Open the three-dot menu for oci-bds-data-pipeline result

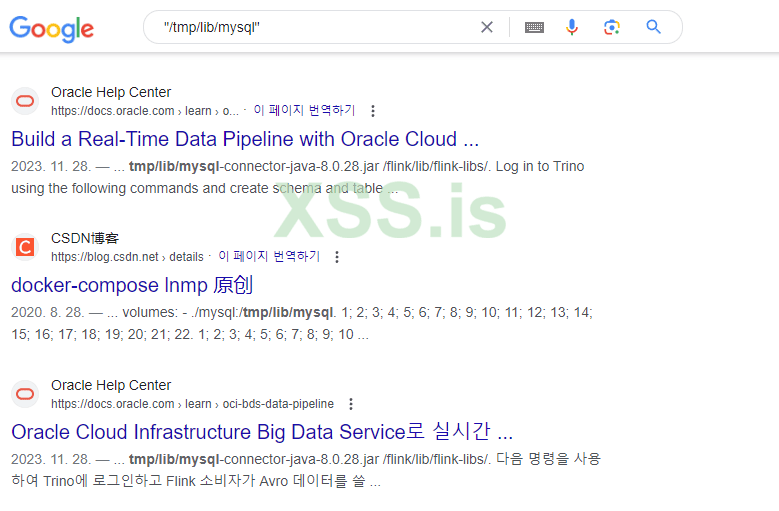[351, 404]
